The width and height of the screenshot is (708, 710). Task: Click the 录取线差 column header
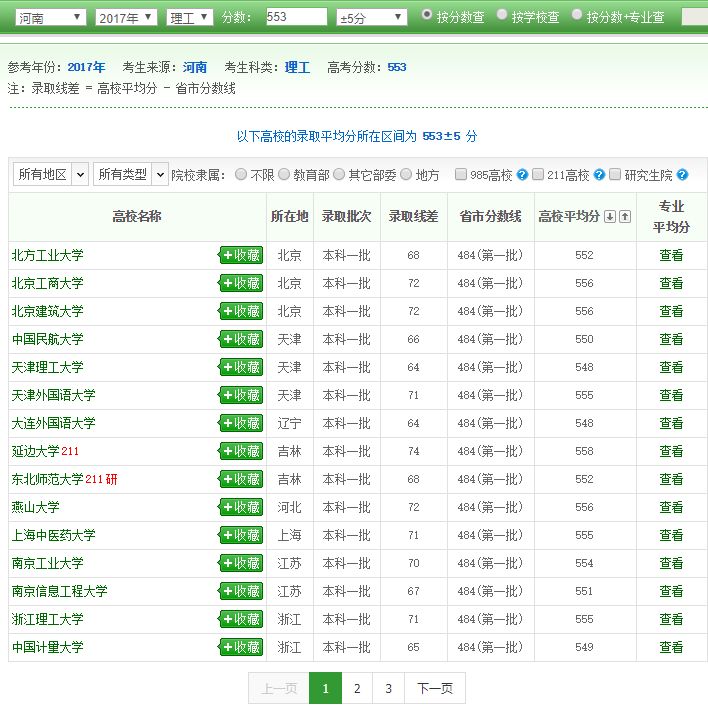(413, 216)
